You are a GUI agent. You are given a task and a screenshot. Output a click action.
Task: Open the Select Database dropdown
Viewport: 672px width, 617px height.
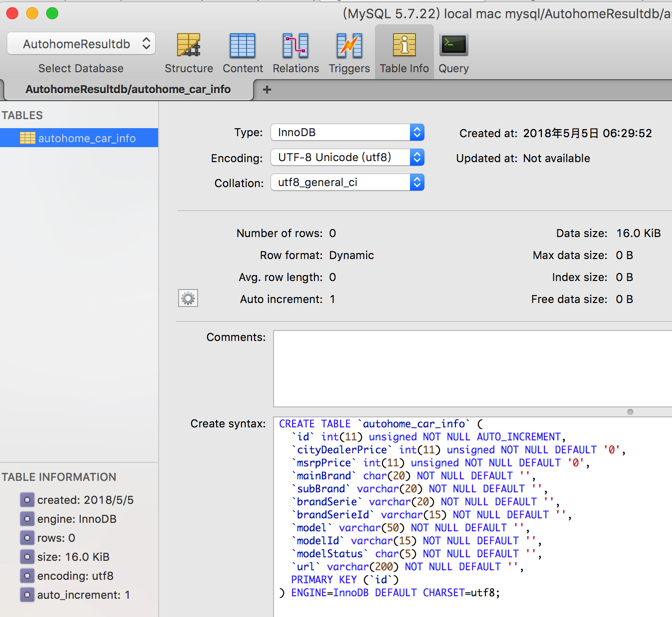[81, 44]
